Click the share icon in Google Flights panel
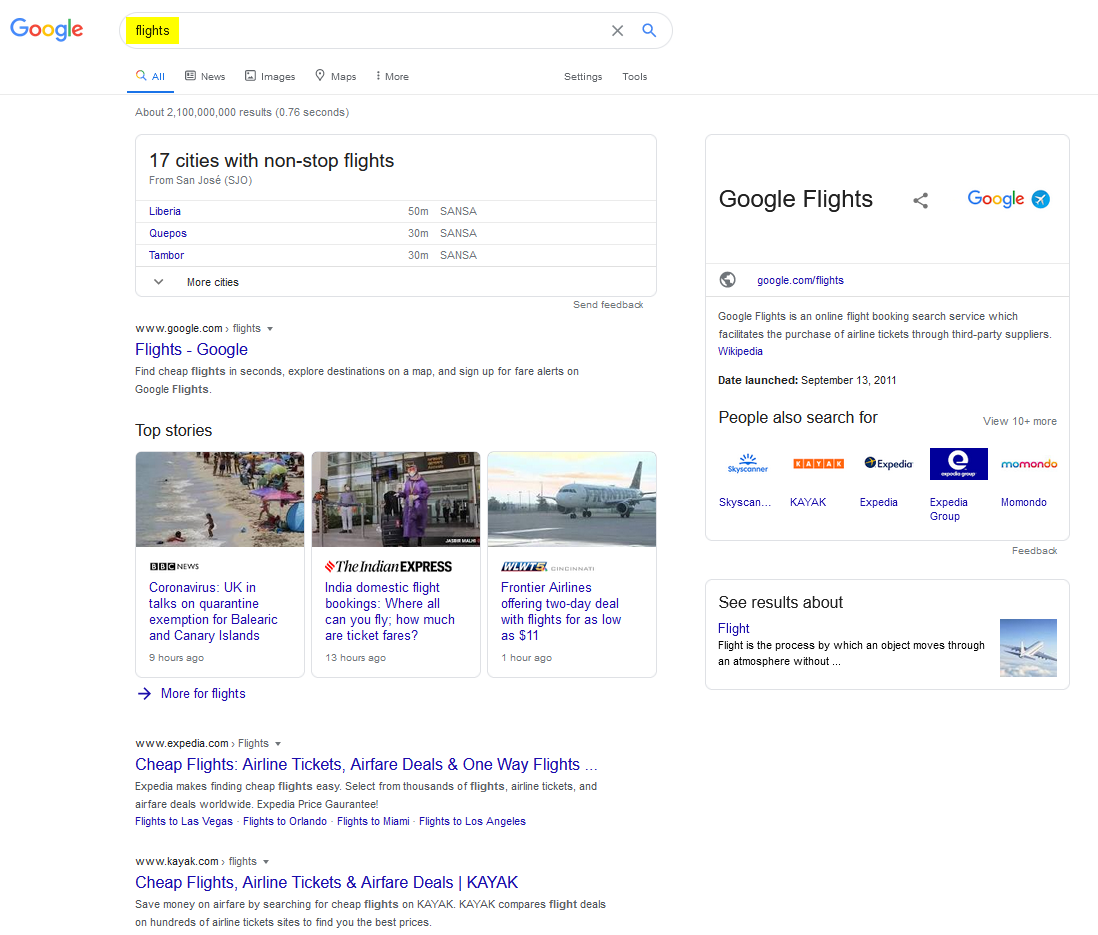 [921, 200]
